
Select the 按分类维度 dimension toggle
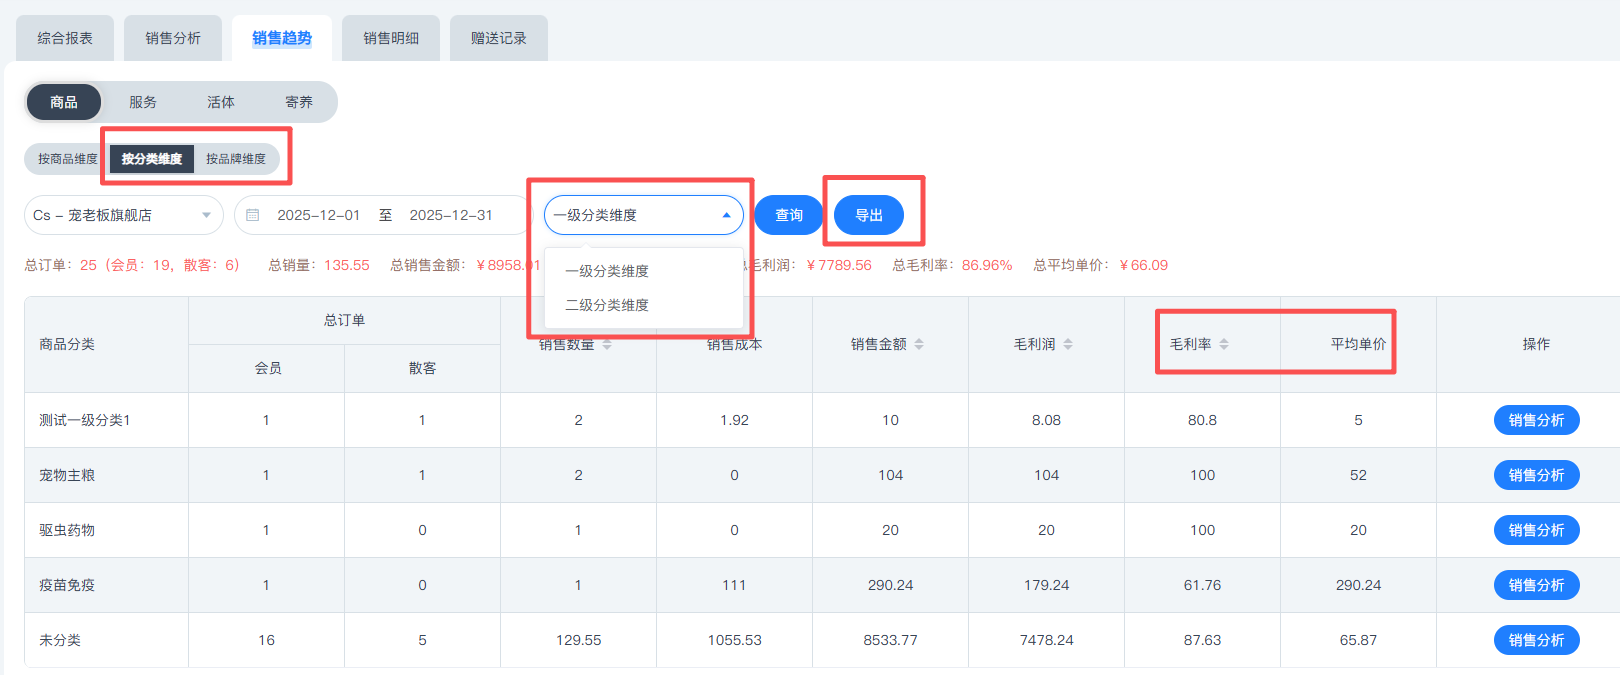click(x=152, y=159)
